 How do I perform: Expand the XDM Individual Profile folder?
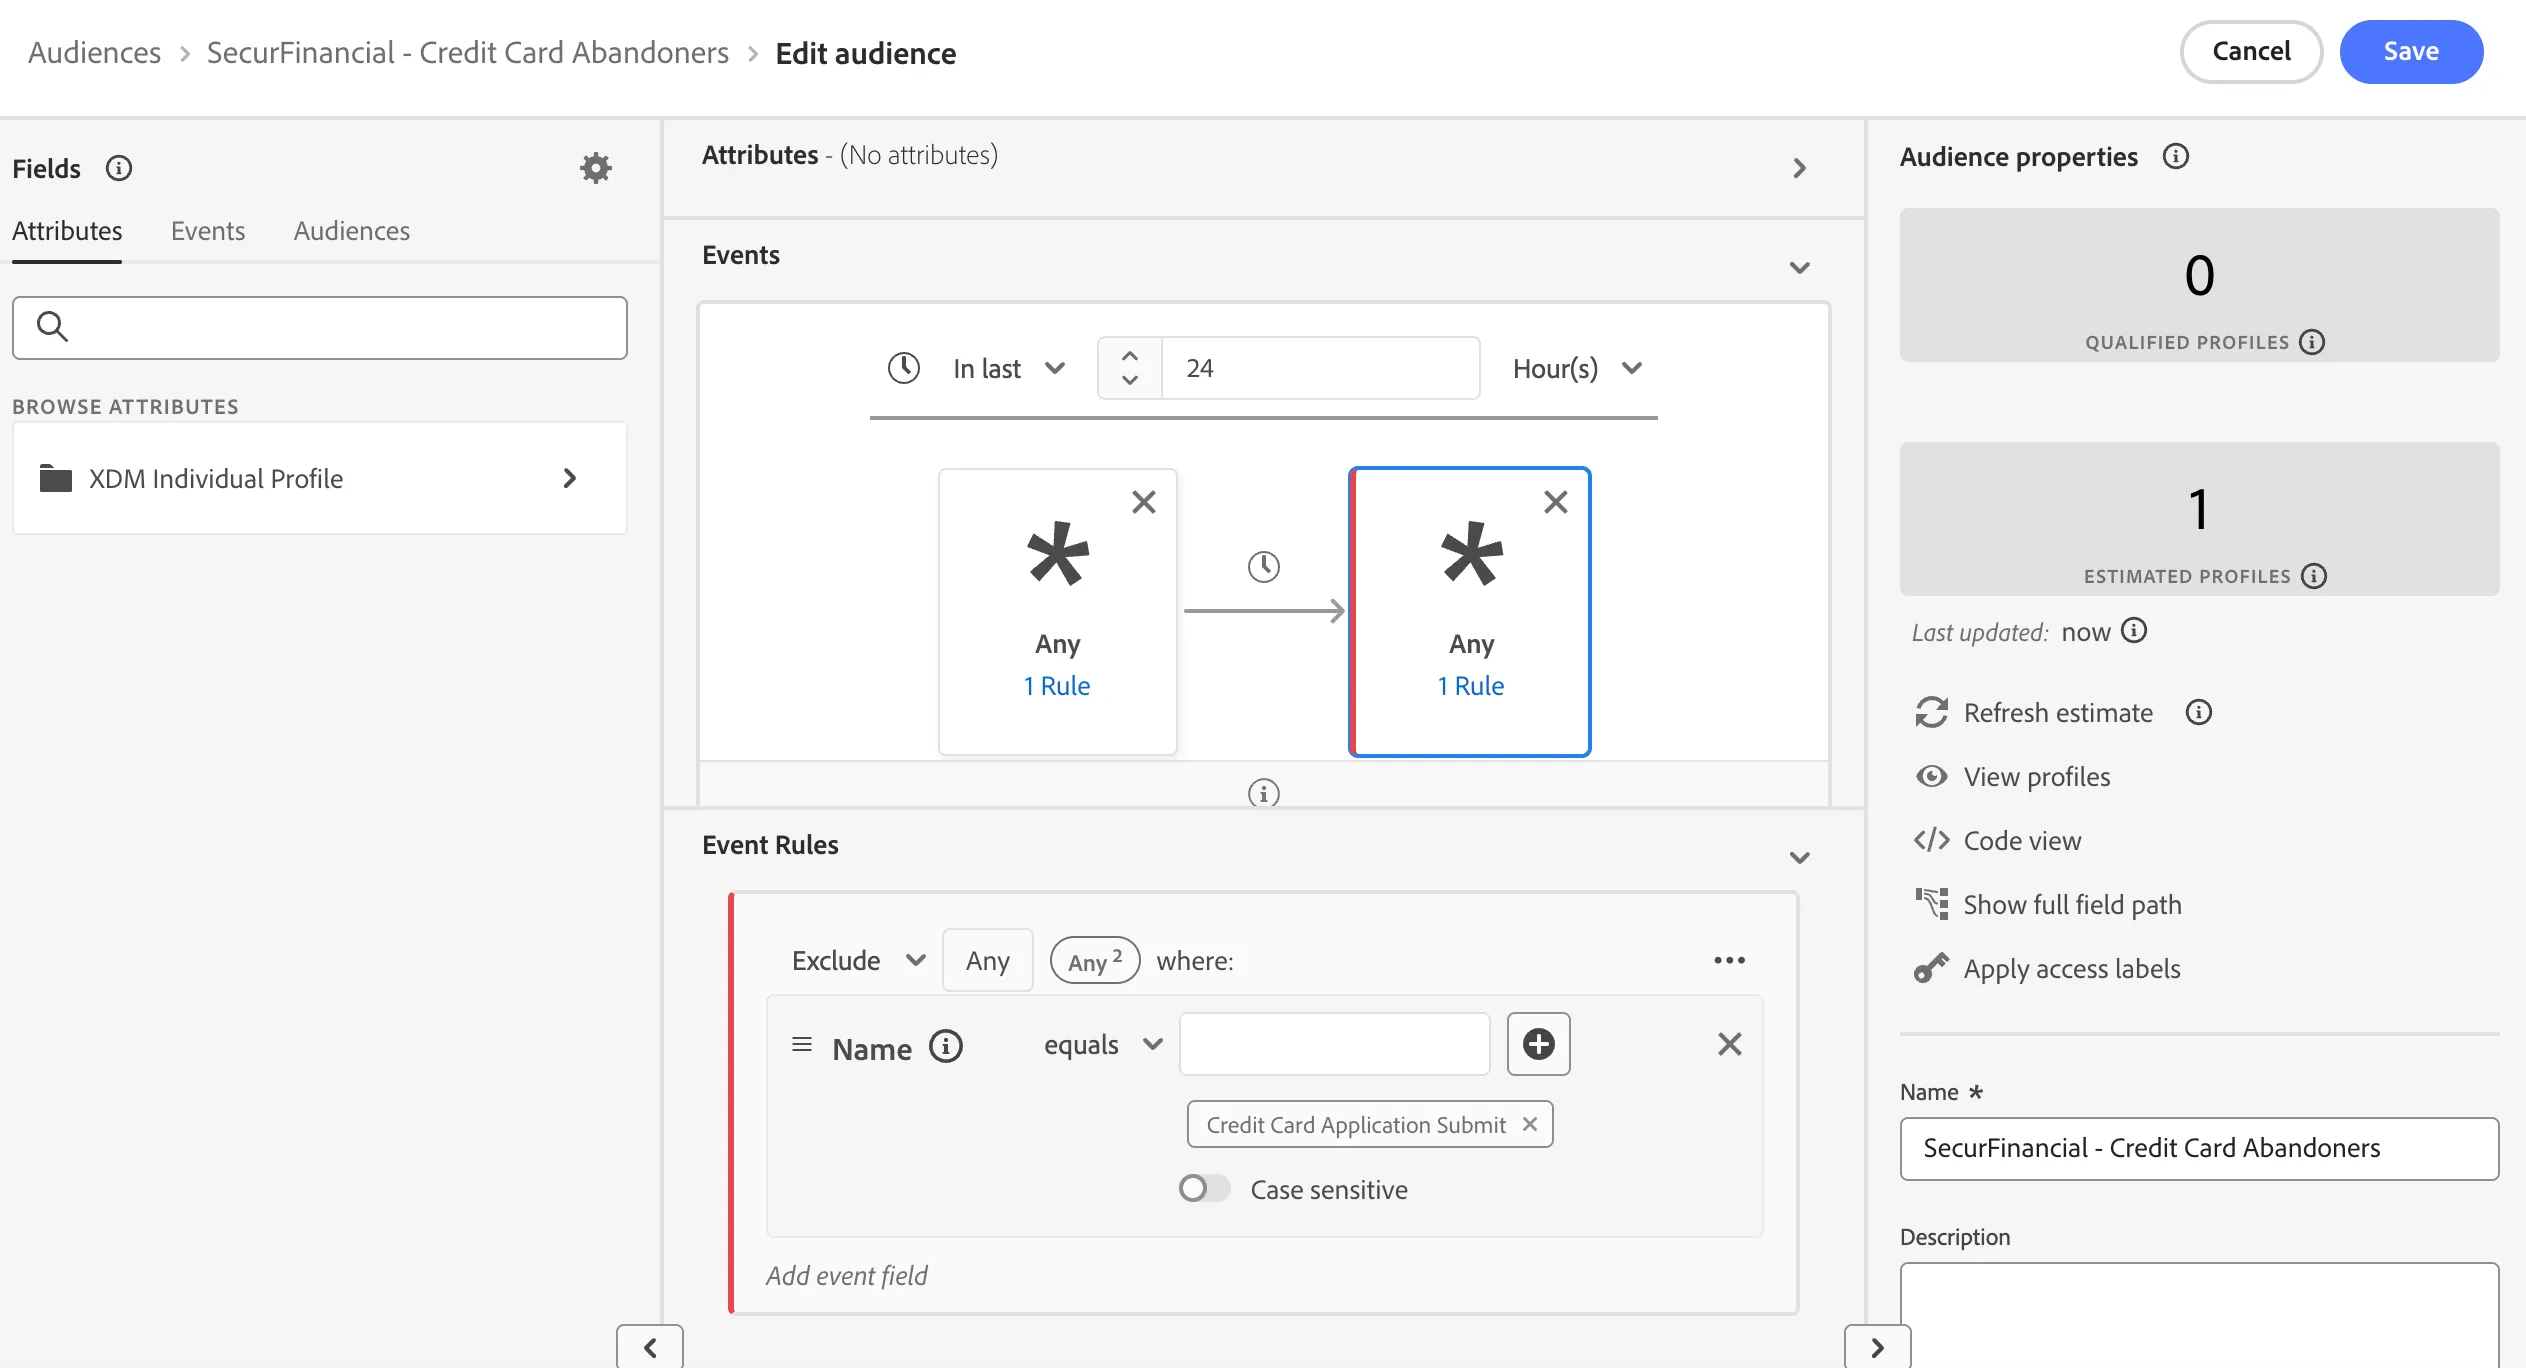[x=319, y=478]
